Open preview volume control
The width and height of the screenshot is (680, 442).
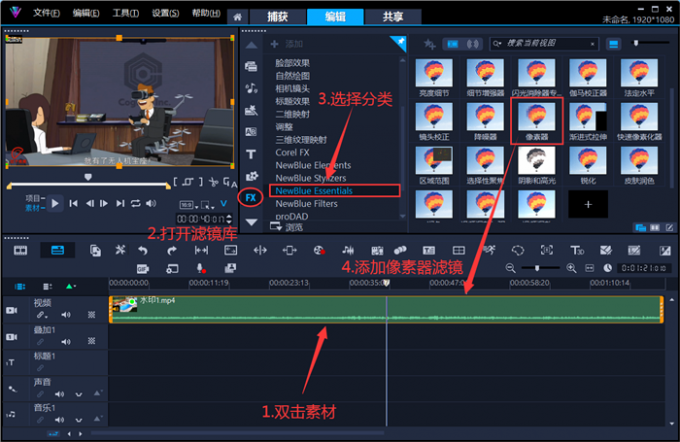(151, 203)
